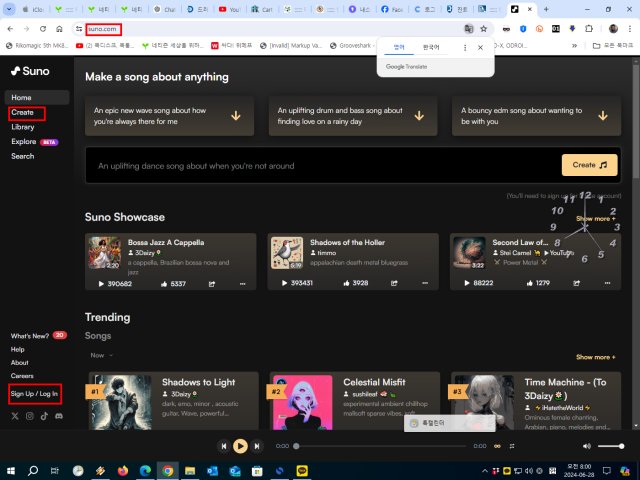Click the Sign Up / Log In link
The image size is (640, 480).
click(34, 394)
